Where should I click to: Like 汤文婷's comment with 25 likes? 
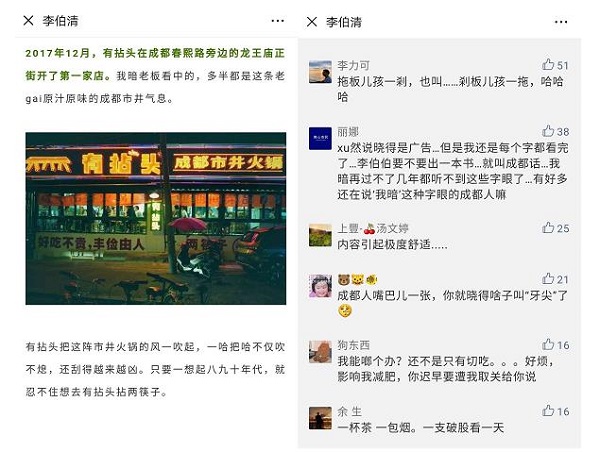[x=548, y=228]
